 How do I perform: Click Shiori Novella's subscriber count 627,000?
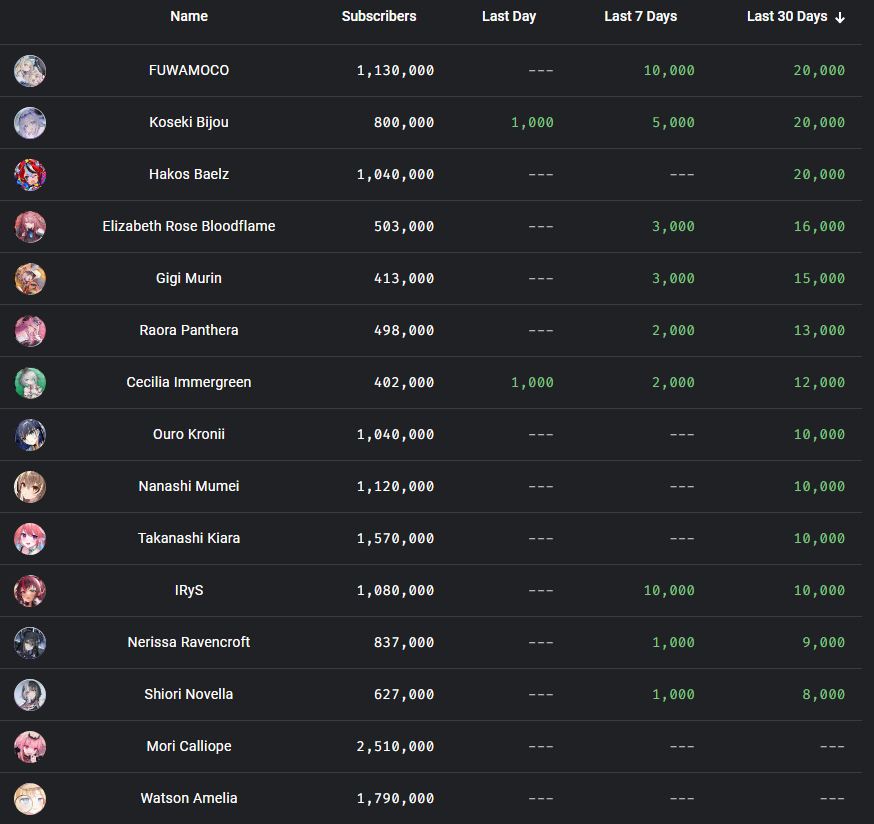click(x=395, y=695)
